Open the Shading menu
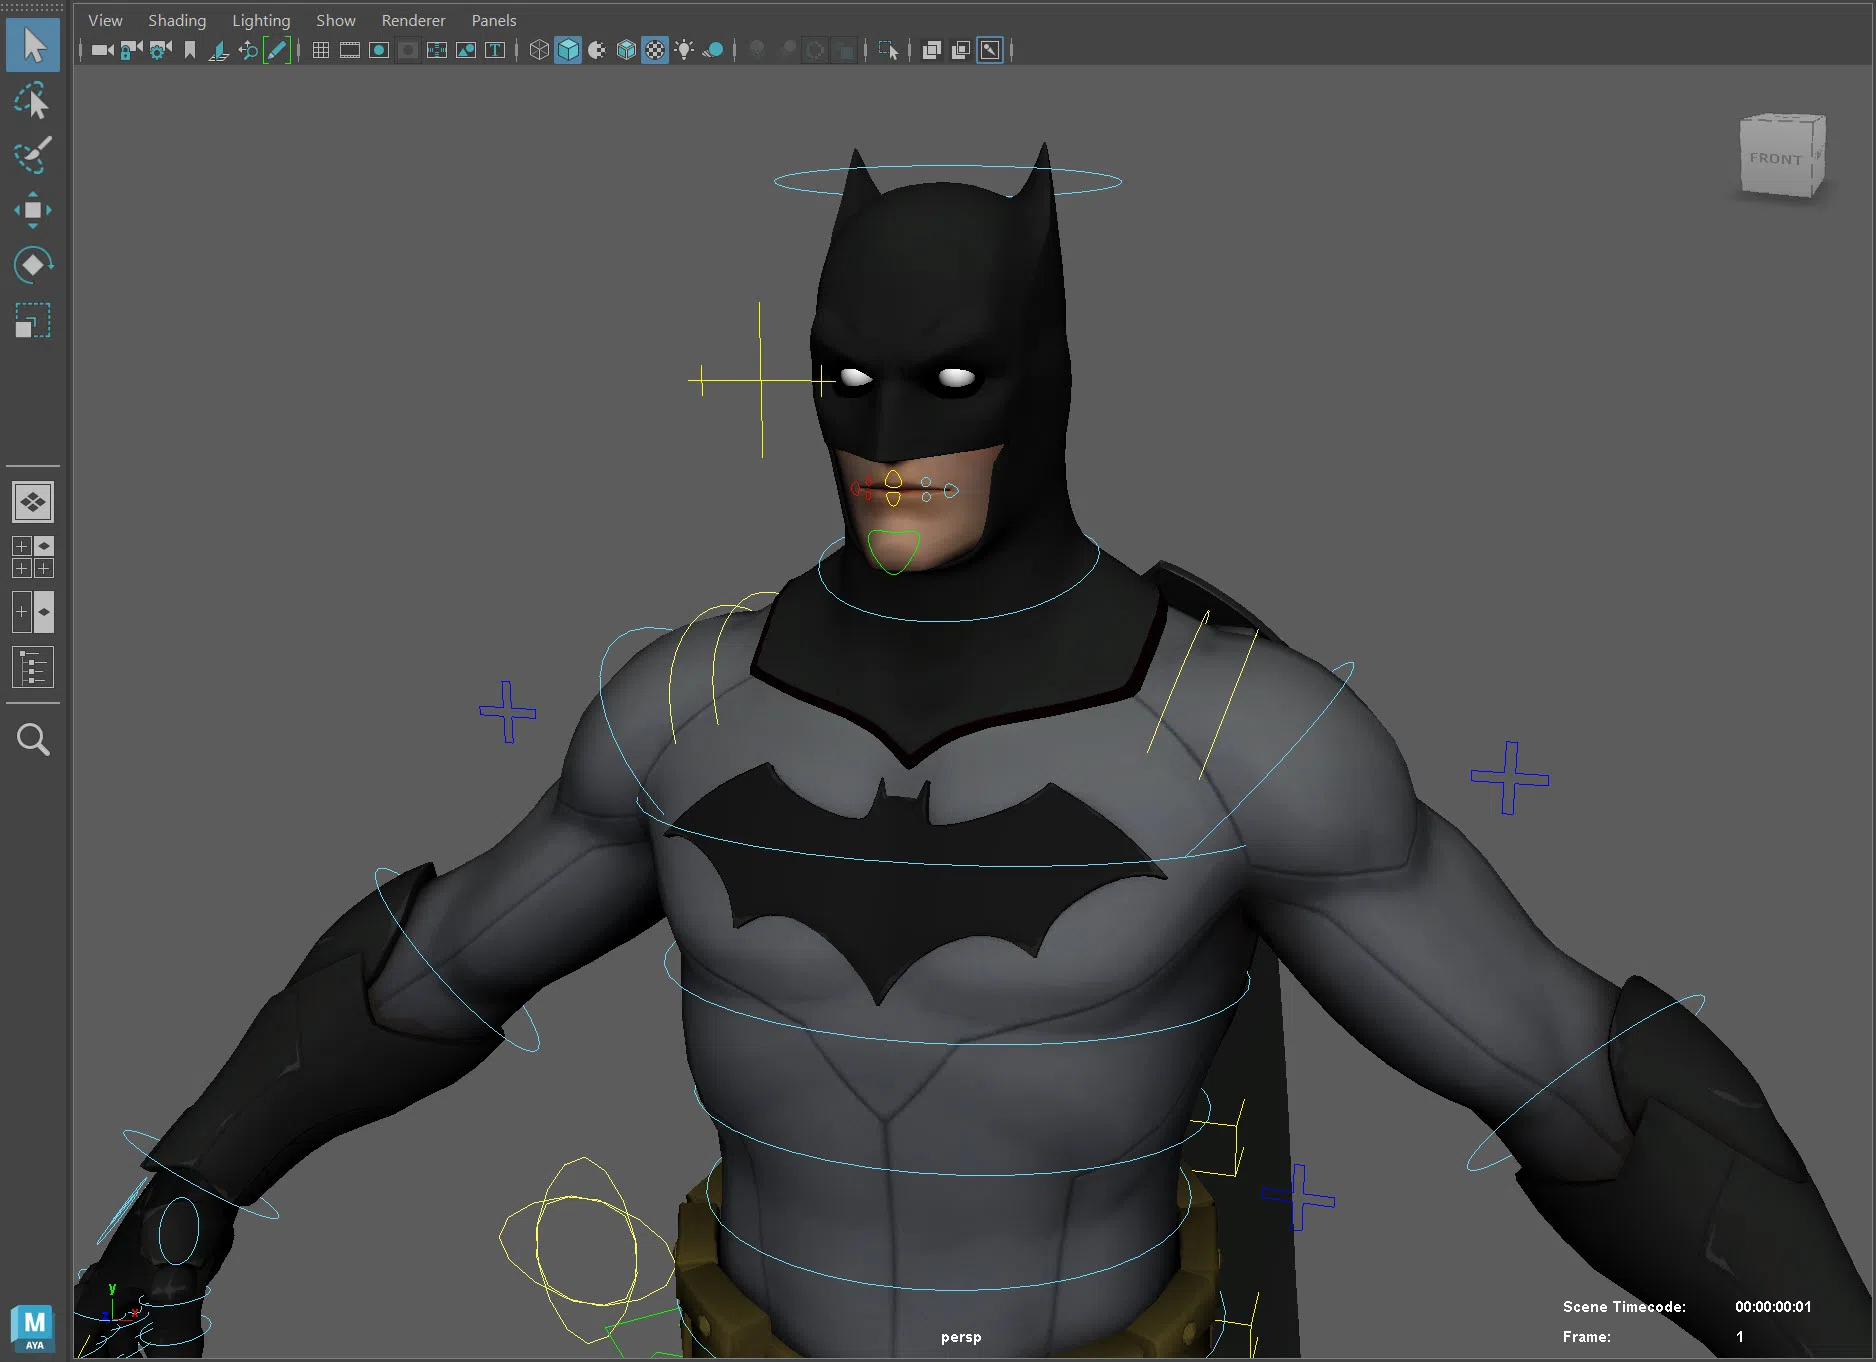Viewport: 1876px width, 1362px height. 177,20
